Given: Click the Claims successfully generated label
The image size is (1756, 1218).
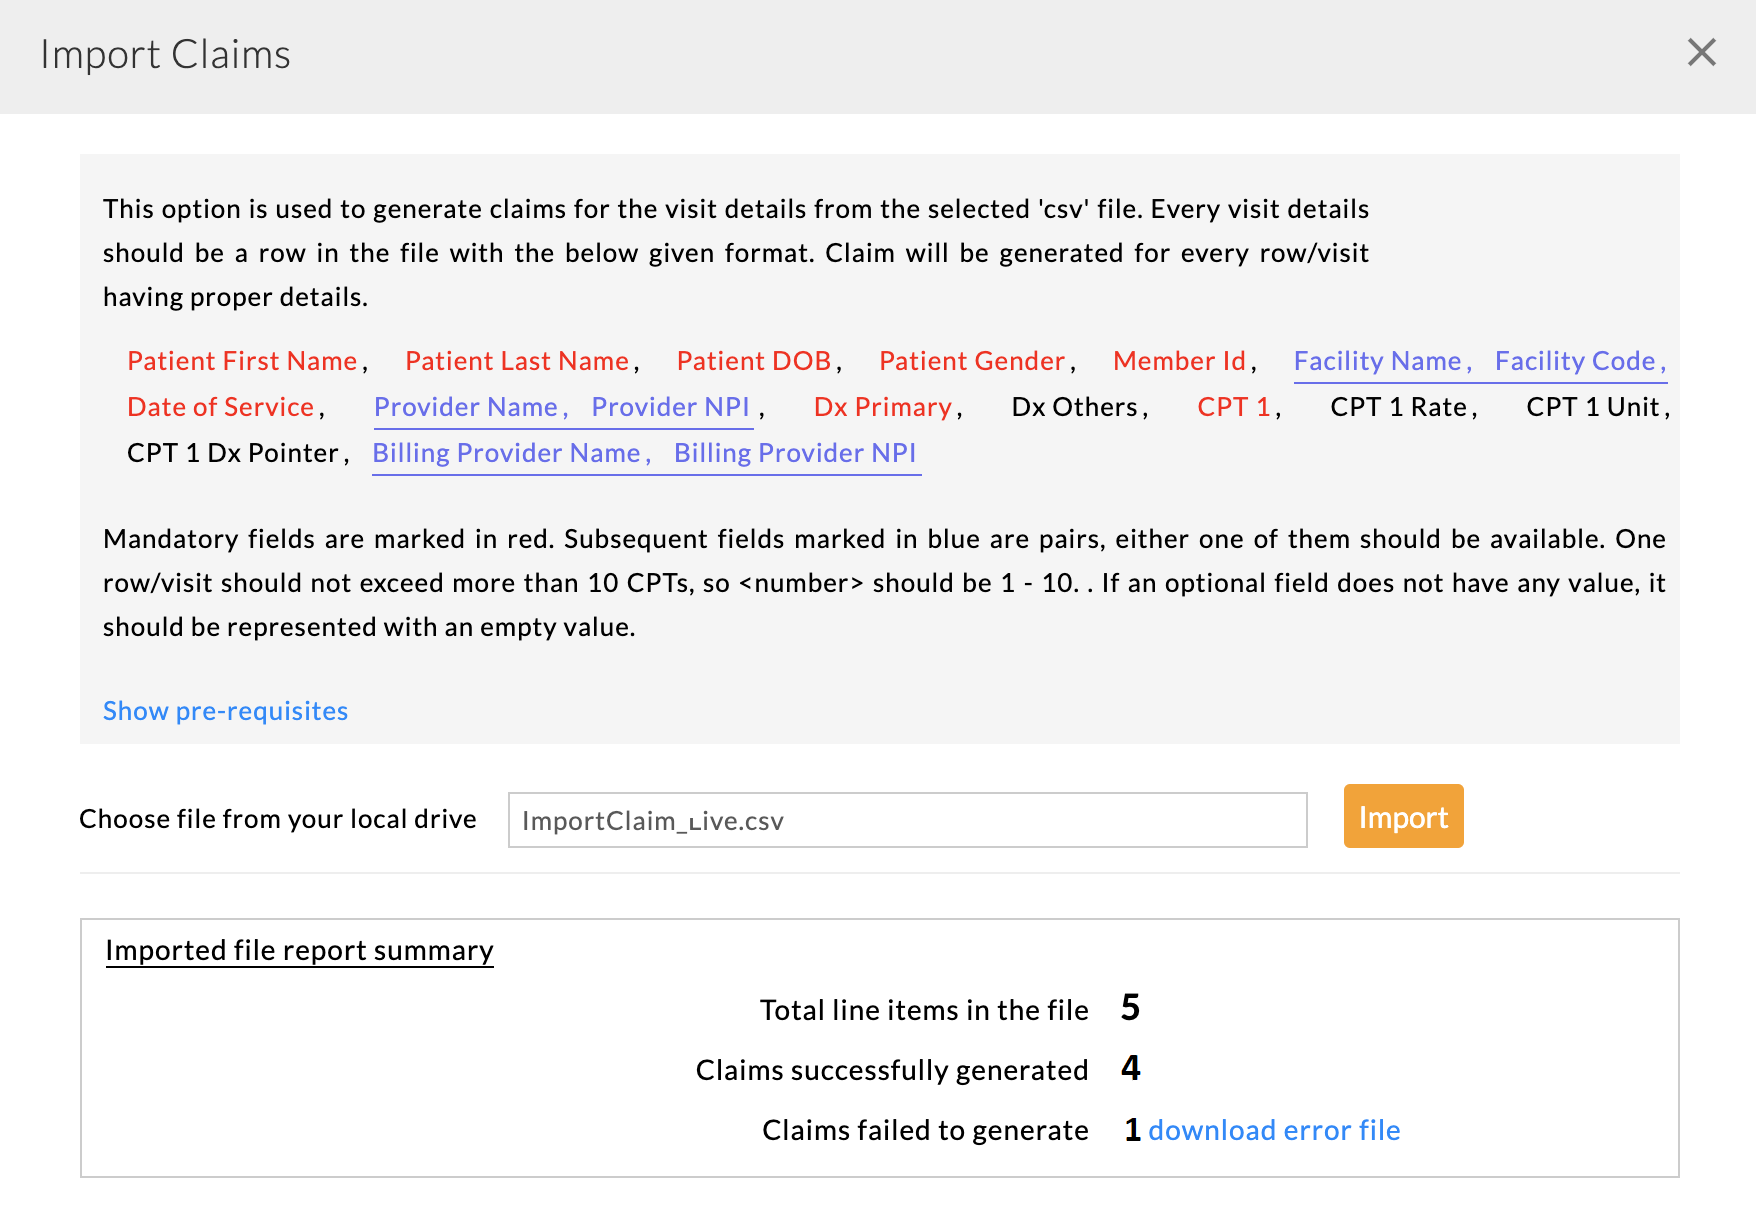Looking at the screenshot, I should click(892, 1070).
